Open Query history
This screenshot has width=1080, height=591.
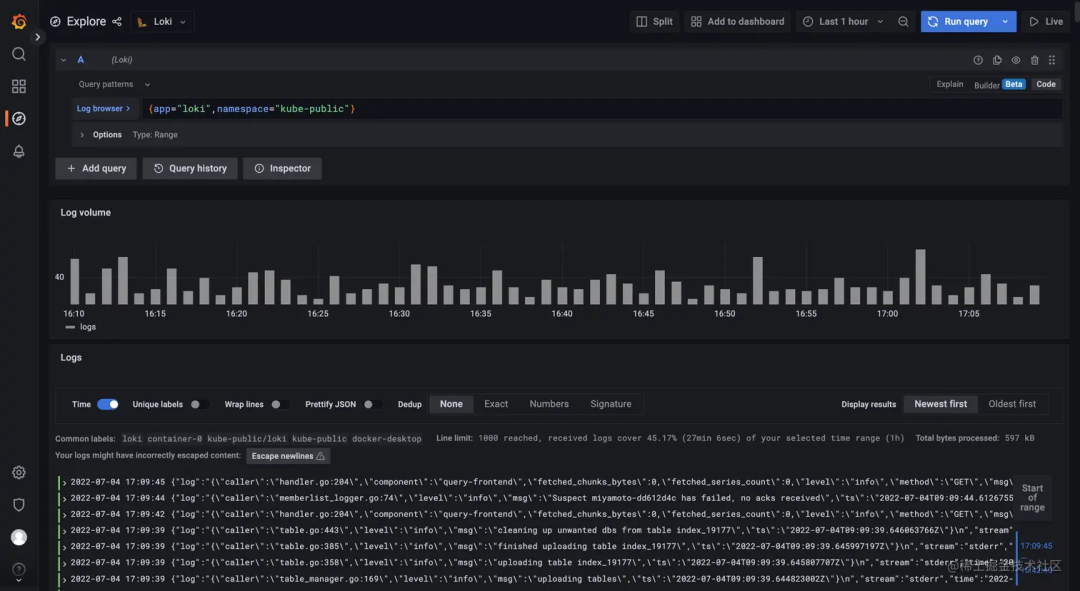(x=190, y=168)
